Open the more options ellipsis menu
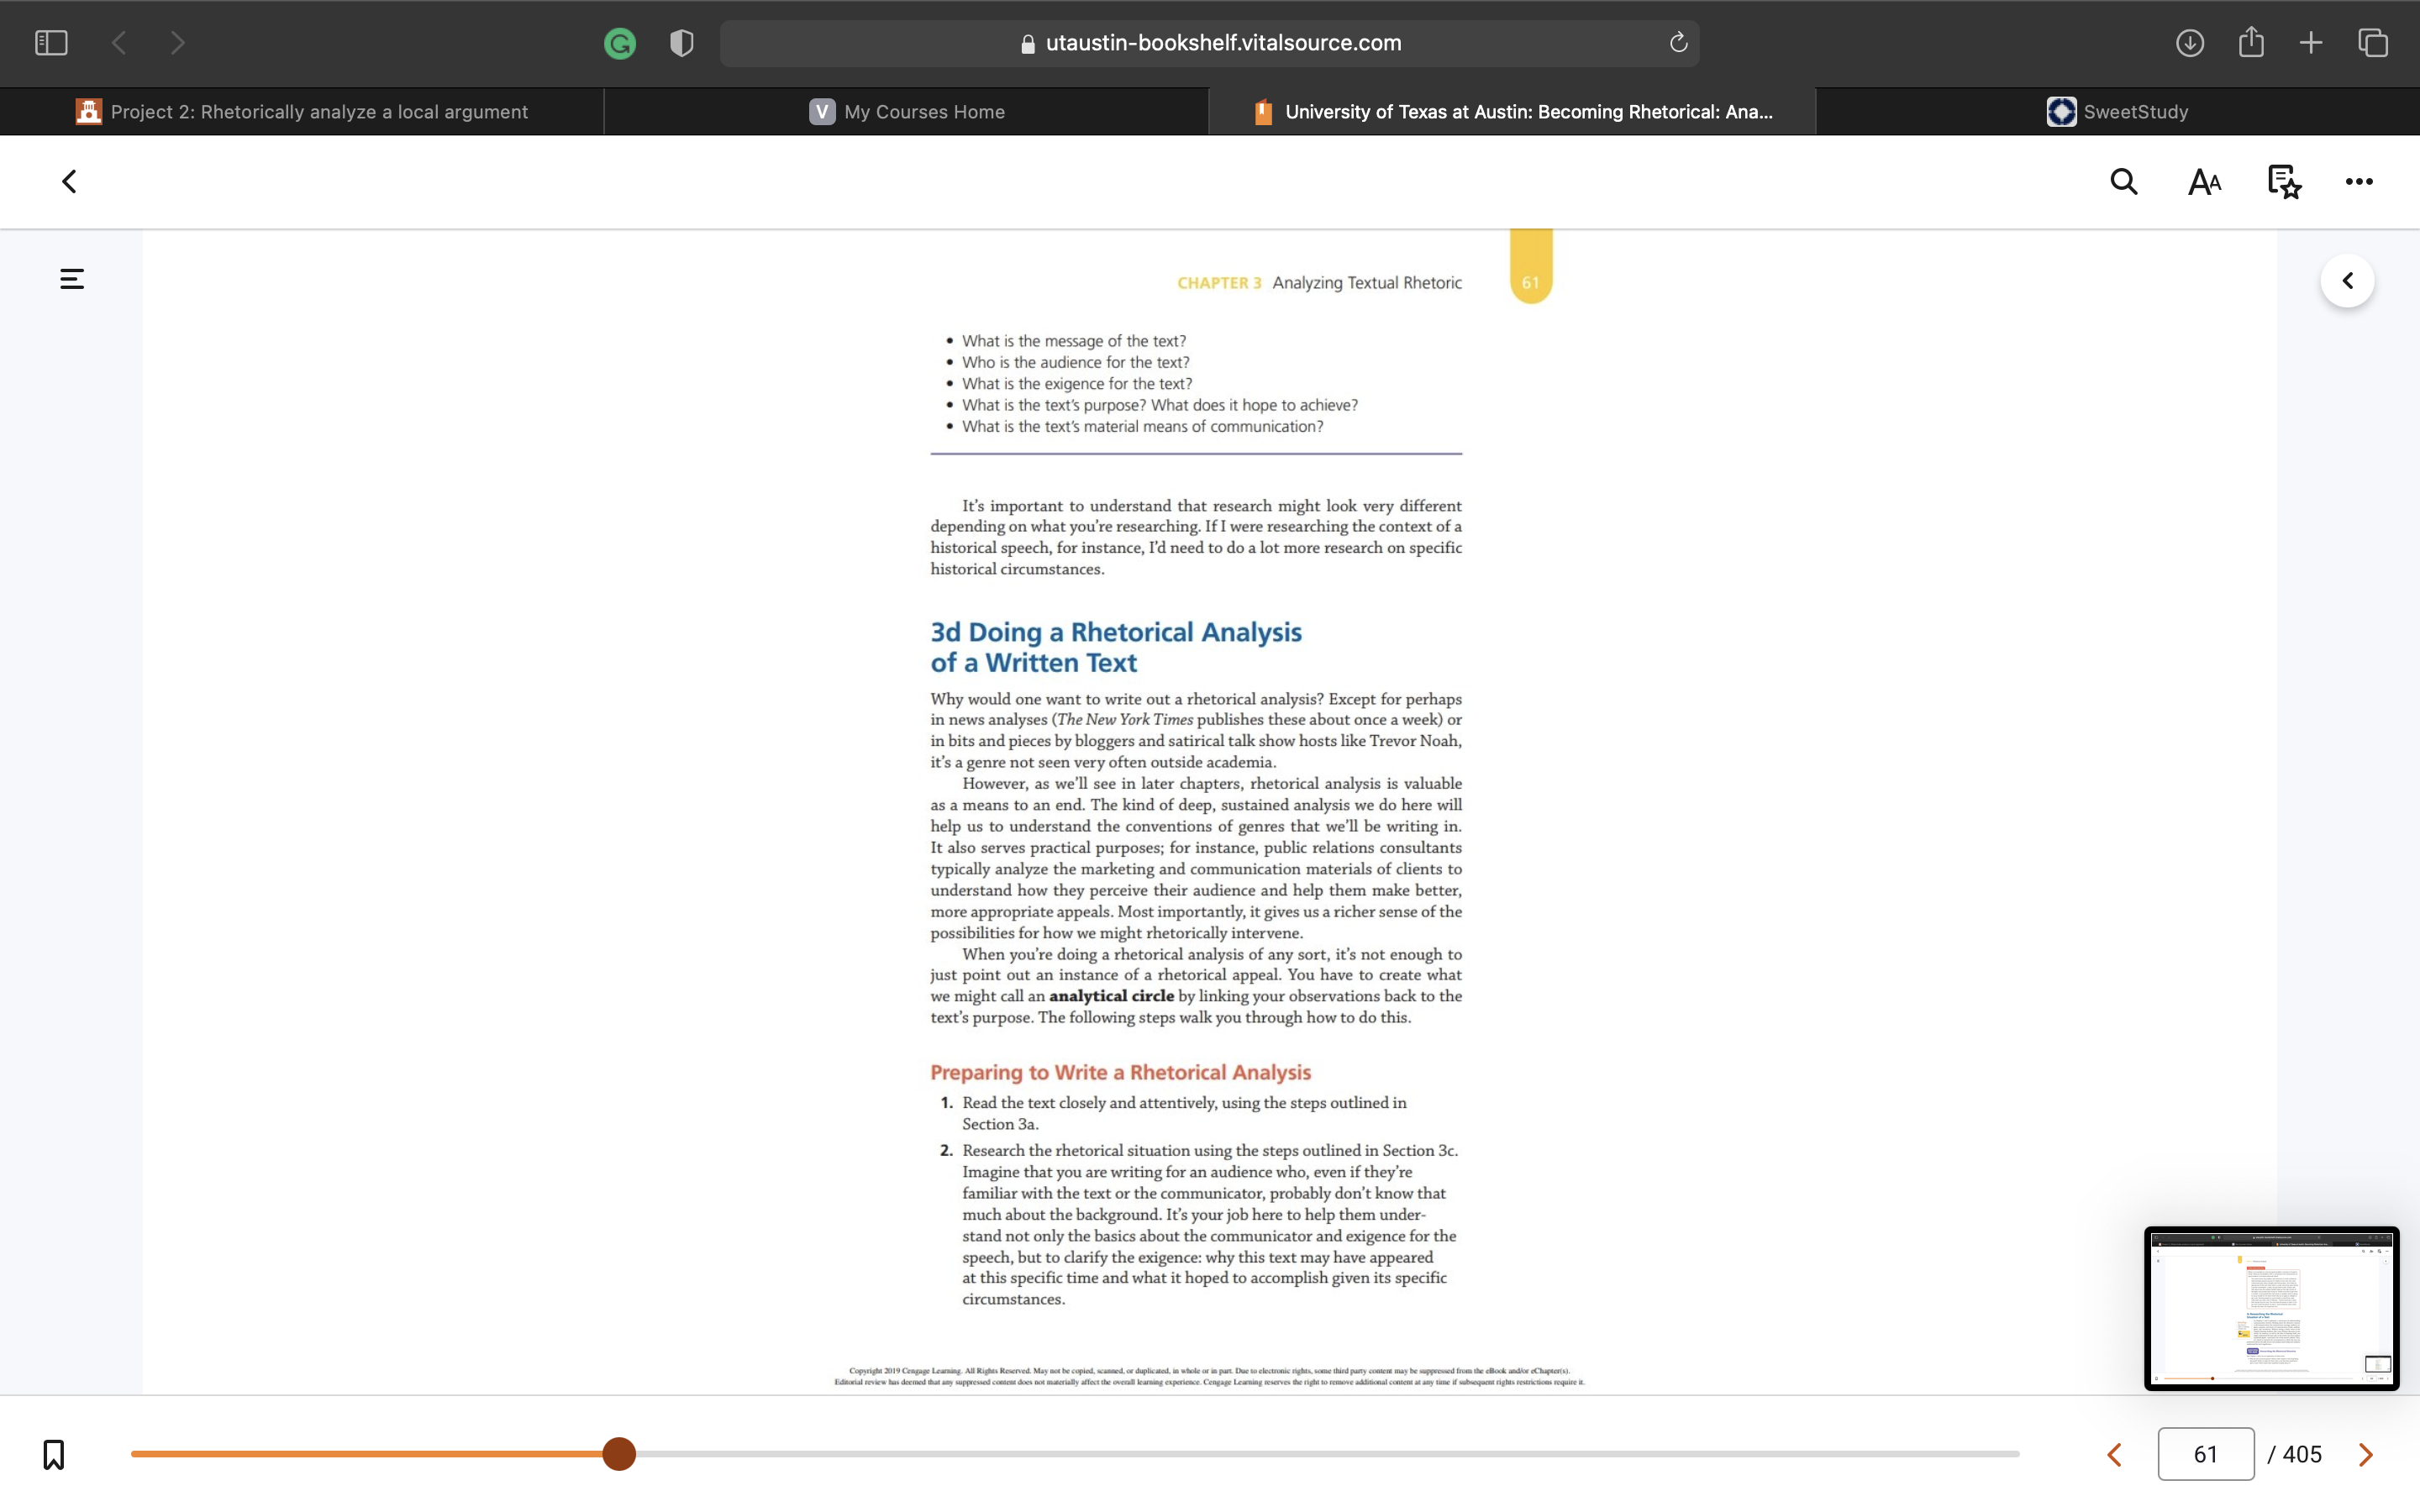 pos(2359,182)
